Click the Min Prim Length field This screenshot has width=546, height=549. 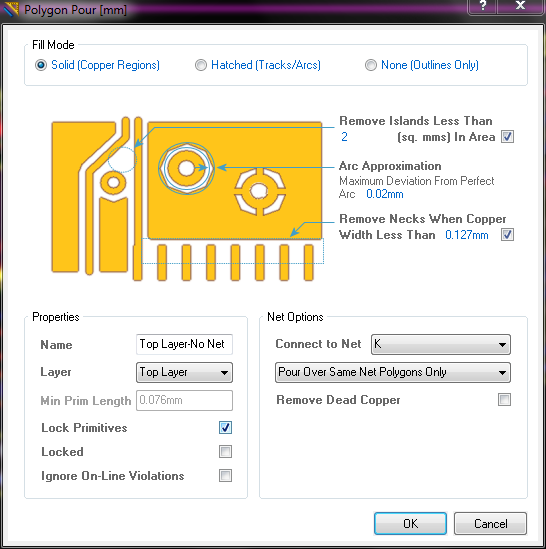pos(184,400)
